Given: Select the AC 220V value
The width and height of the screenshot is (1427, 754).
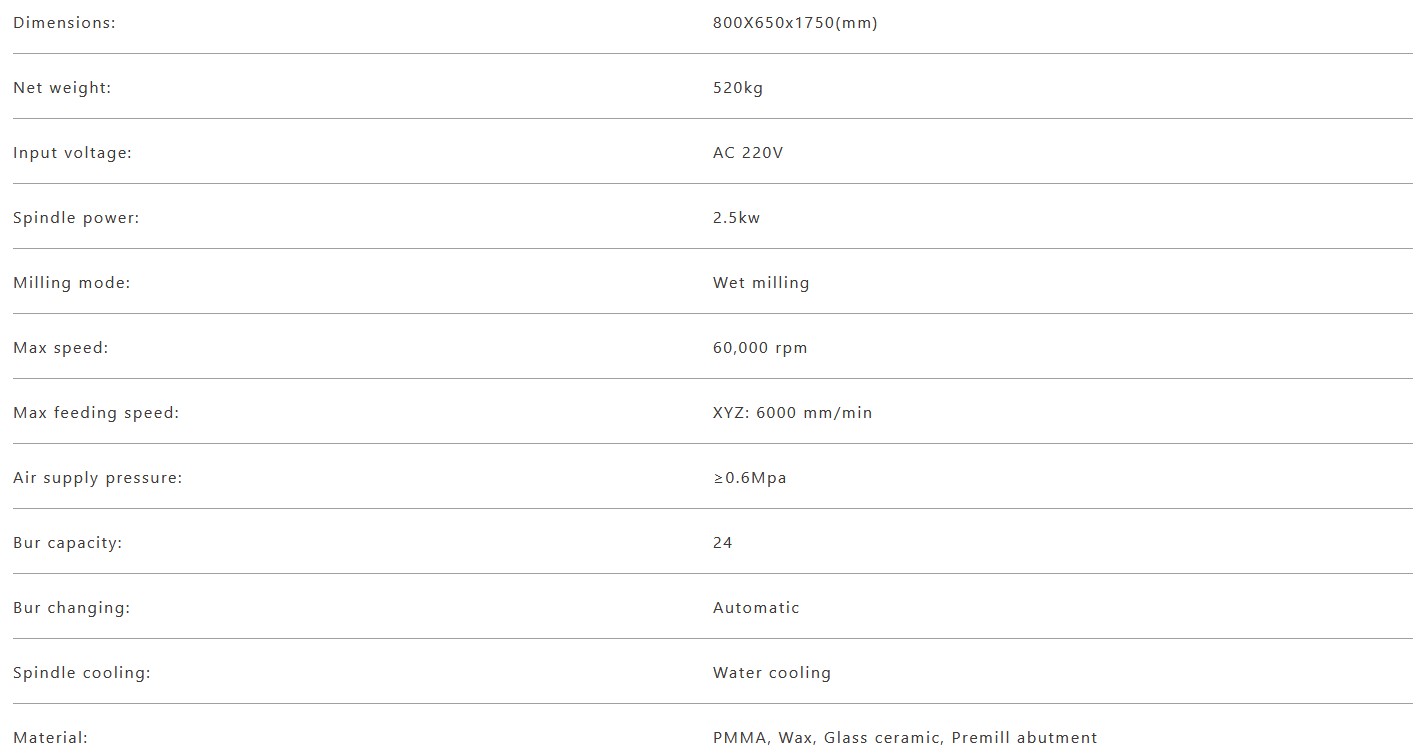Looking at the screenshot, I should 748,153.
